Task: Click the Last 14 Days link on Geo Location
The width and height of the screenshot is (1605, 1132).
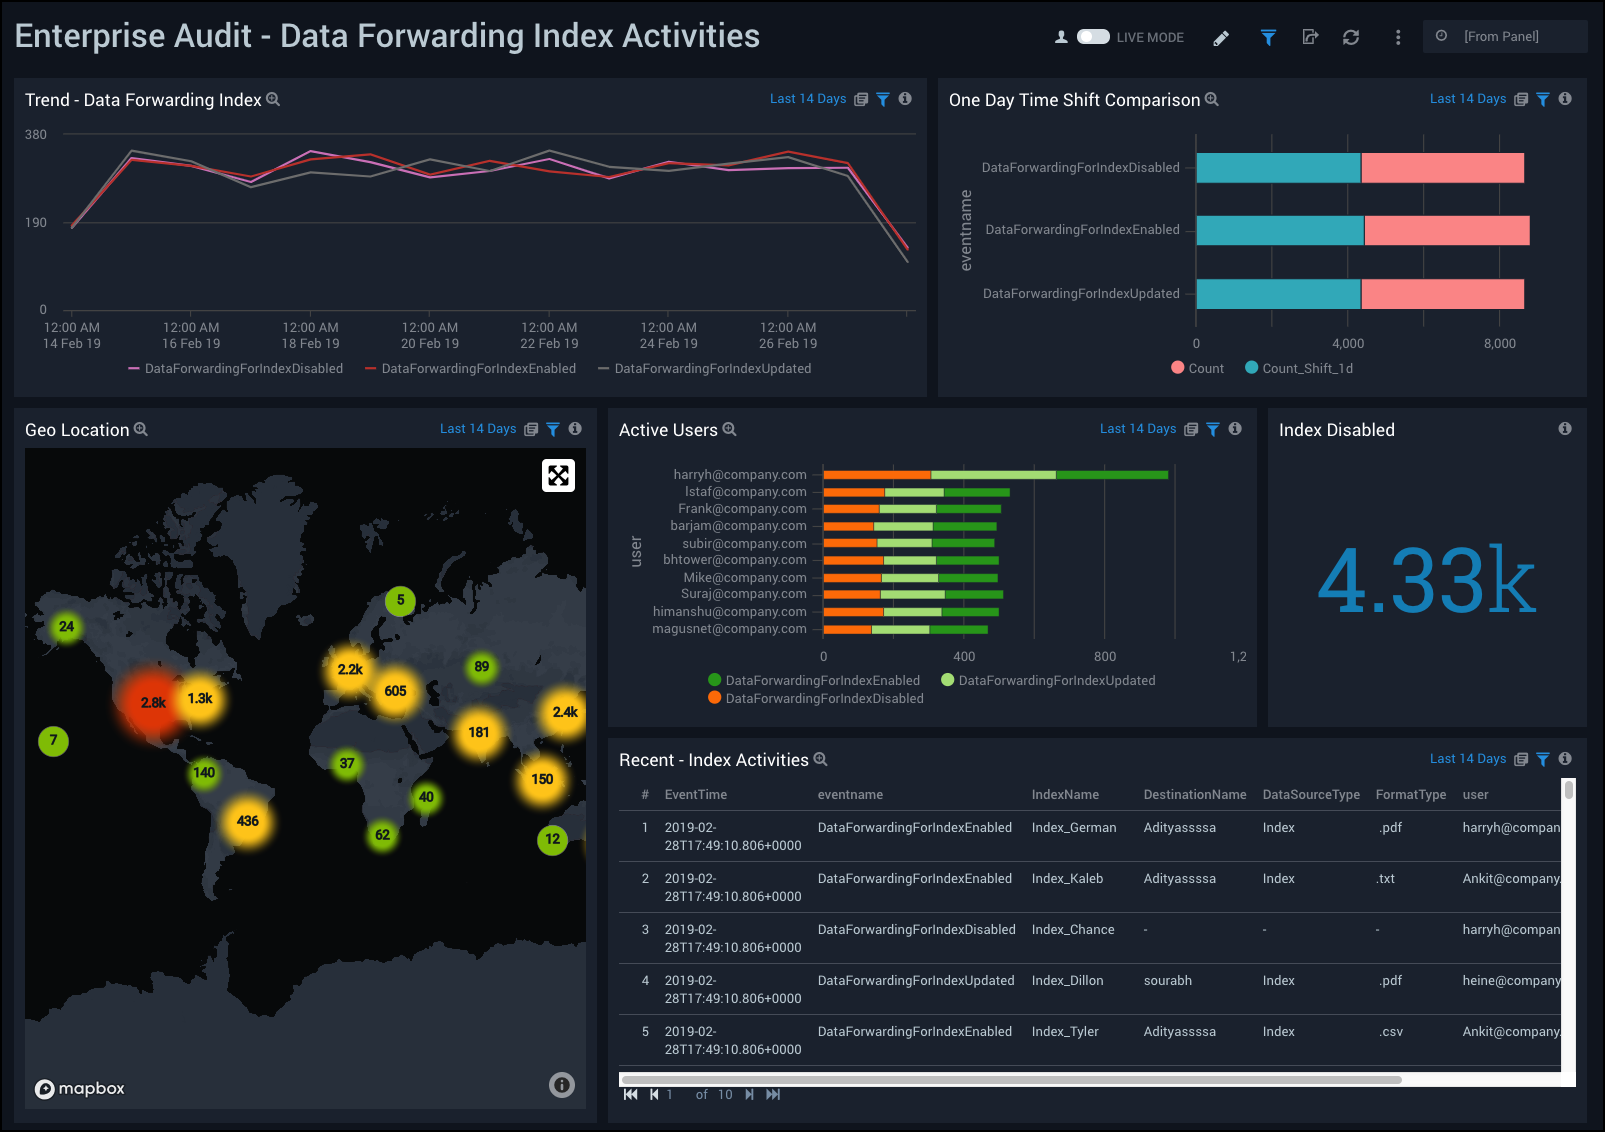Action: [477, 429]
